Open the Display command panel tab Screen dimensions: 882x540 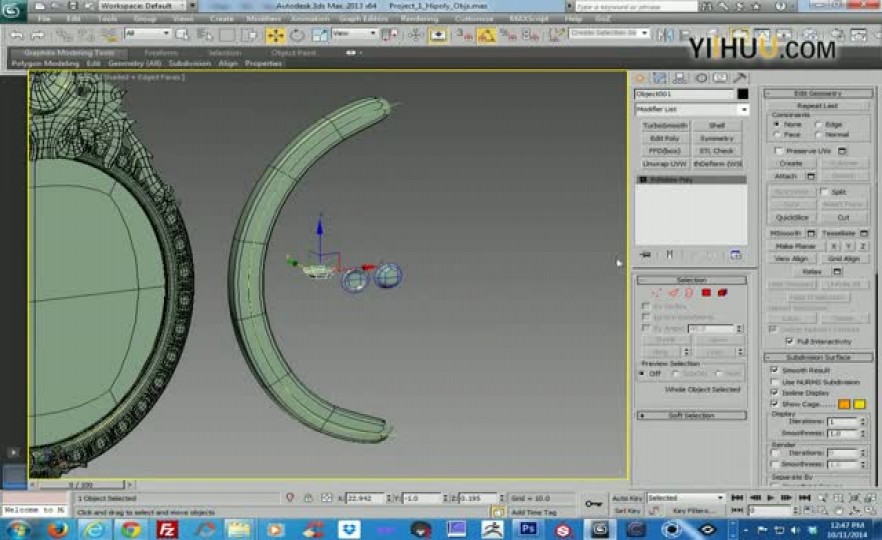click(x=720, y=78)
